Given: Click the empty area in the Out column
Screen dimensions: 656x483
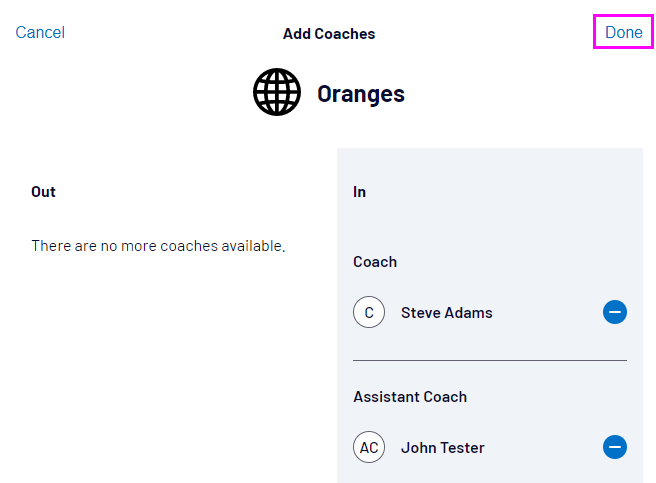Looking at the screenshot, I should click(x=170, y=370).
